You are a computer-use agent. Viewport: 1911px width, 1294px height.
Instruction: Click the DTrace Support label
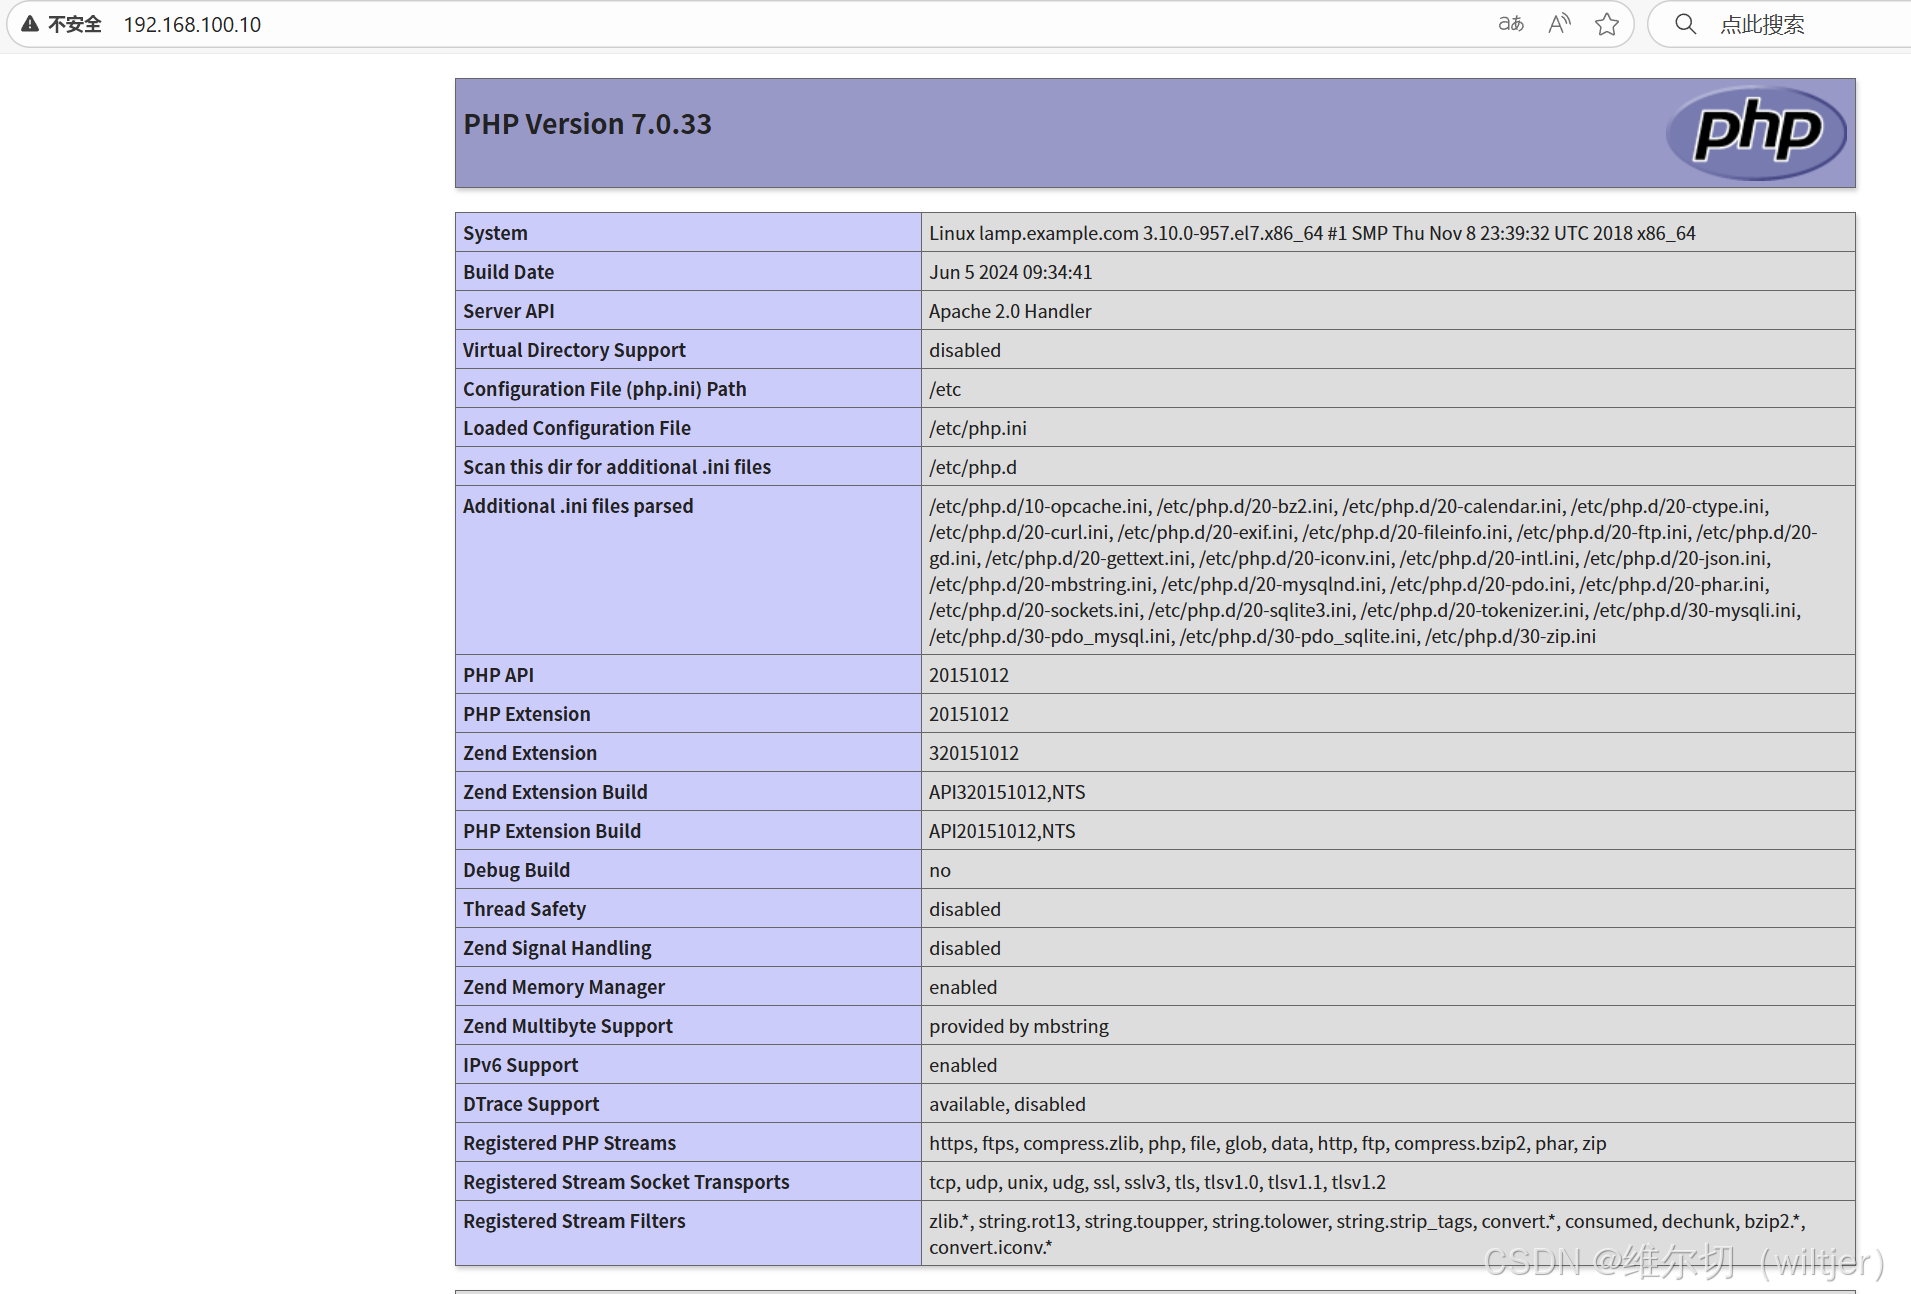coord(531,1104)
